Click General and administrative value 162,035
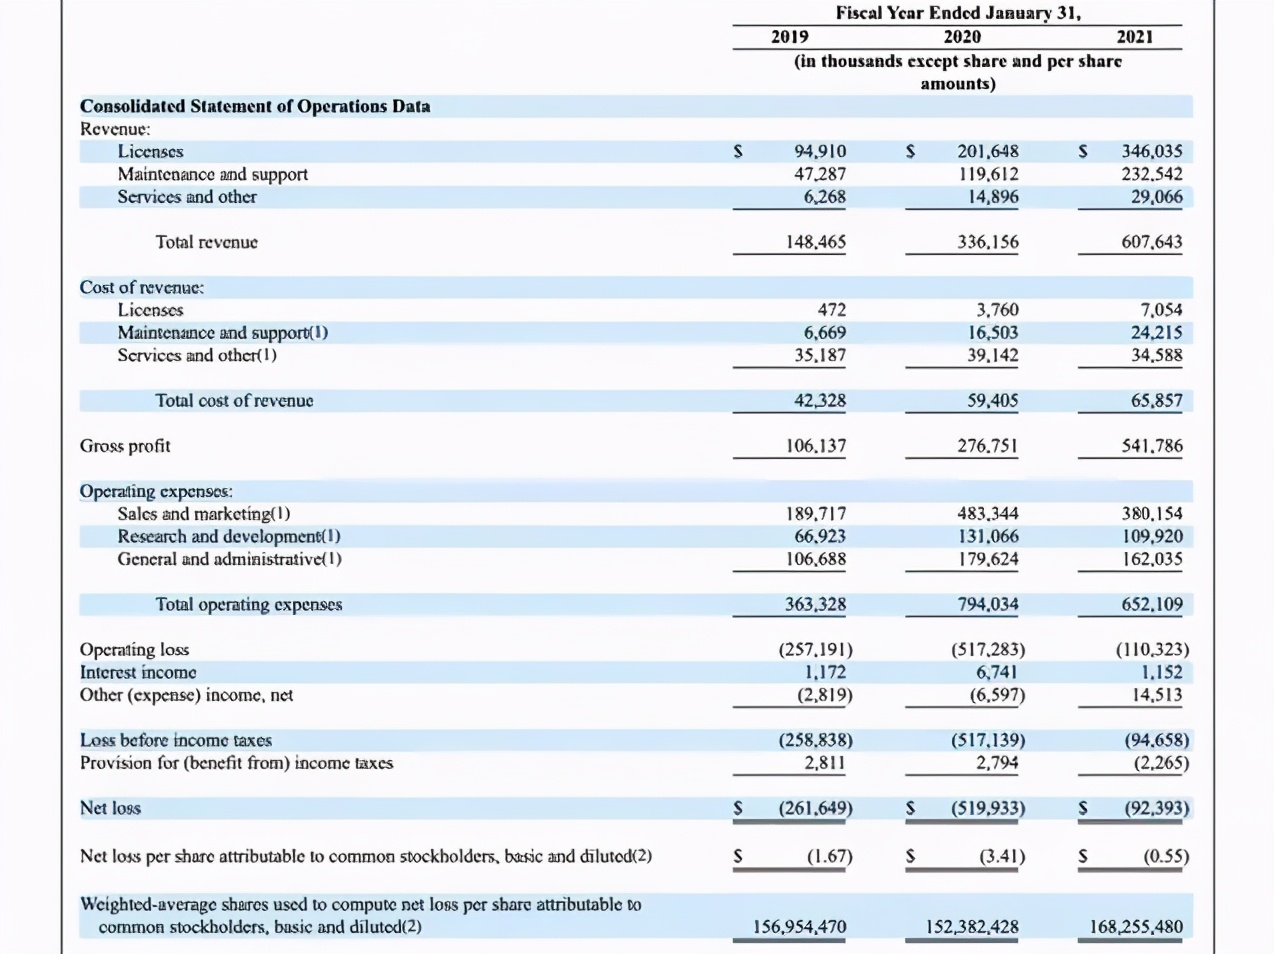Screen dimensions: 1274x954 pos(1152,559)
